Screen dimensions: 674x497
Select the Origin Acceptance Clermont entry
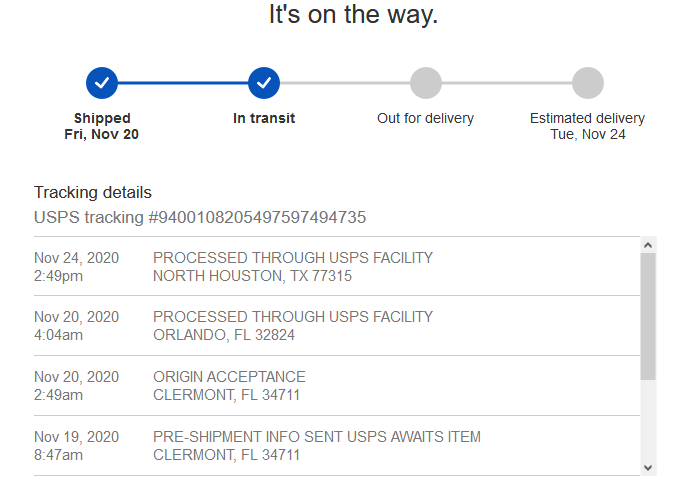337,386
